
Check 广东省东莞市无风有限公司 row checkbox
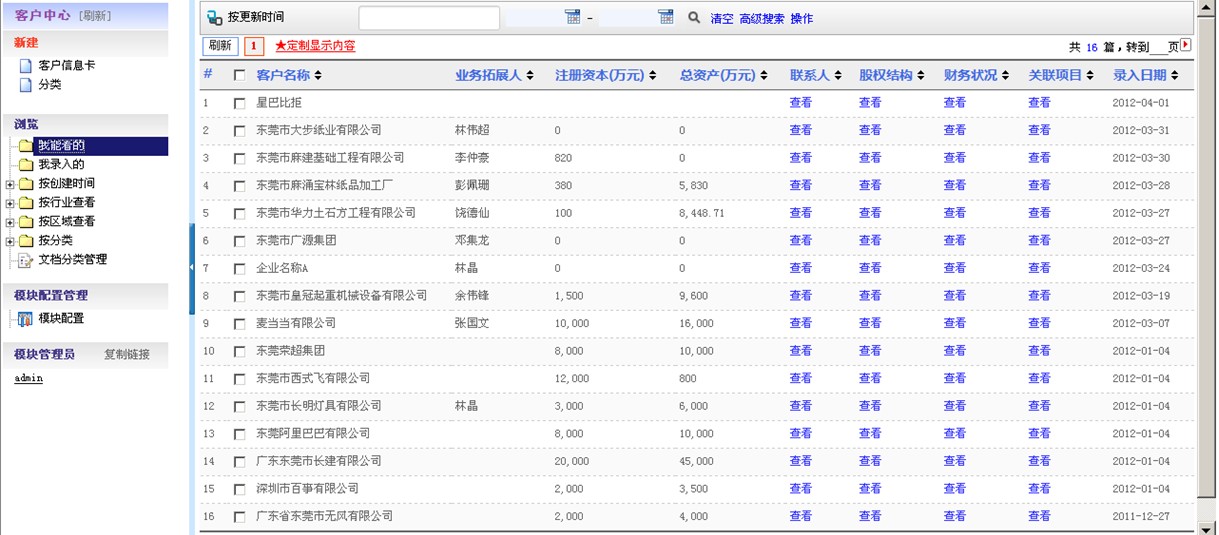pos(239,517)
